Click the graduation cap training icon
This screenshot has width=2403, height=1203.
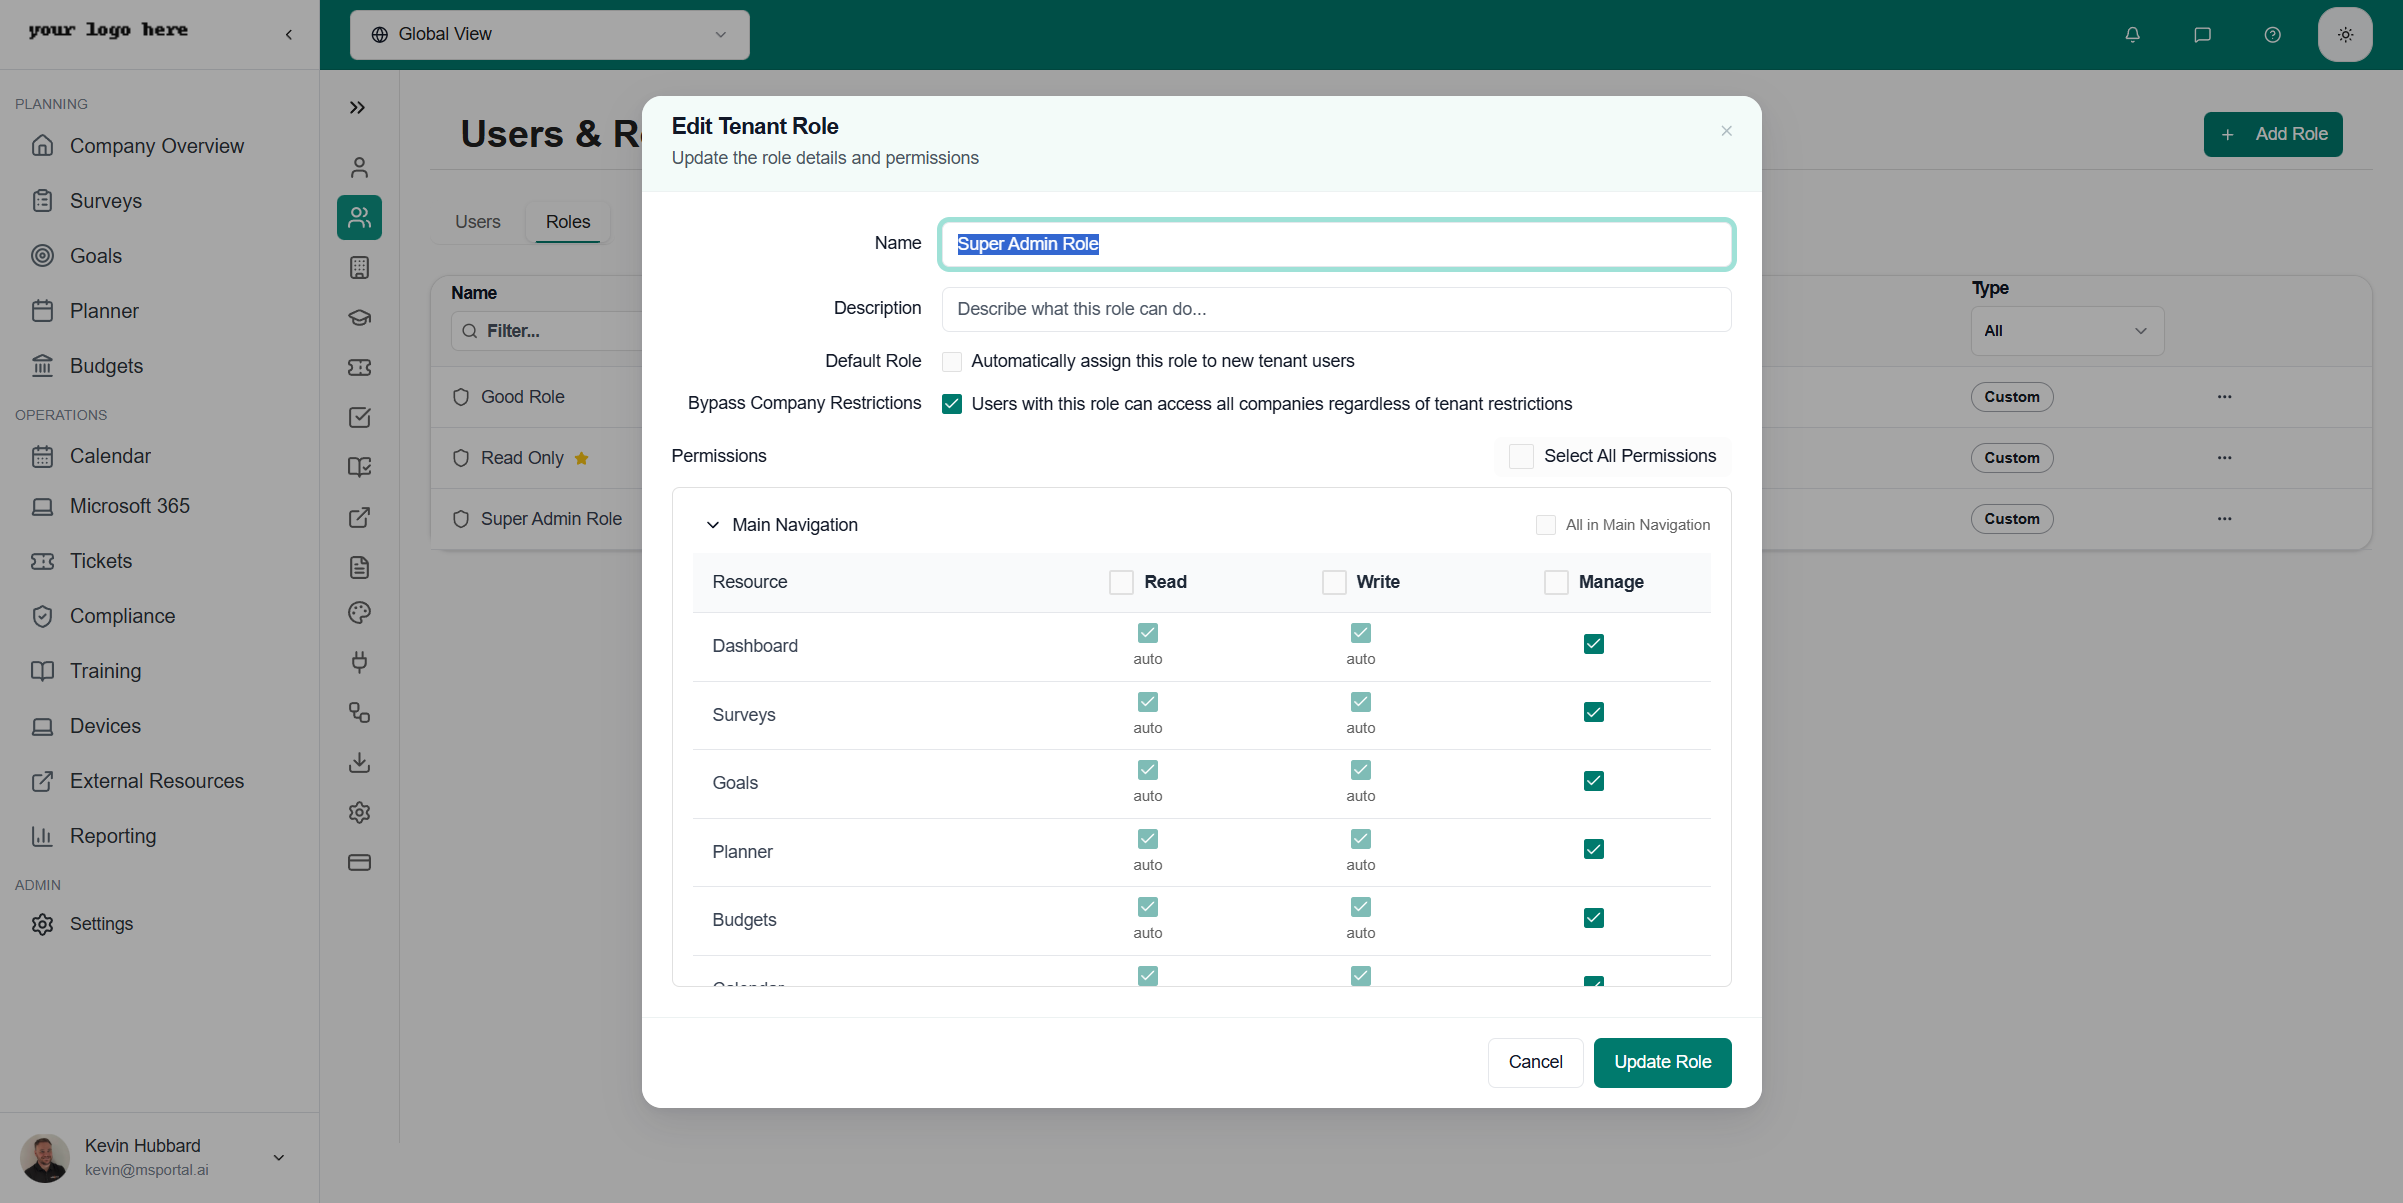tap(359, 317)
